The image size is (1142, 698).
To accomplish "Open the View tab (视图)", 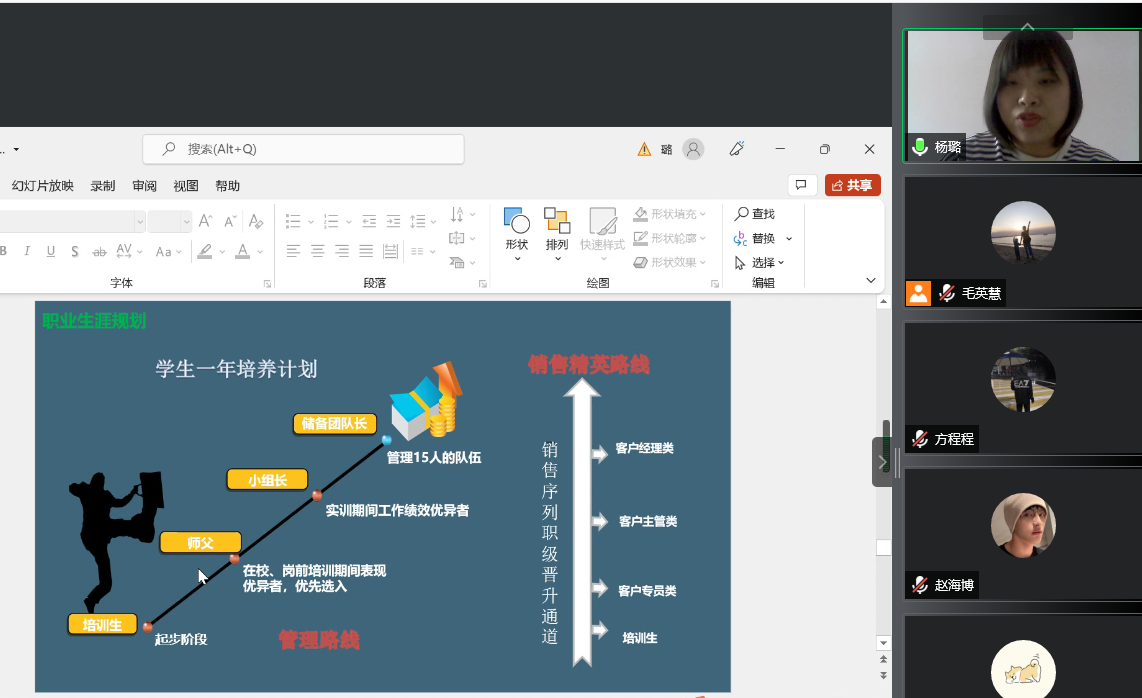I will pyautogui.click(x=186, y=186).
